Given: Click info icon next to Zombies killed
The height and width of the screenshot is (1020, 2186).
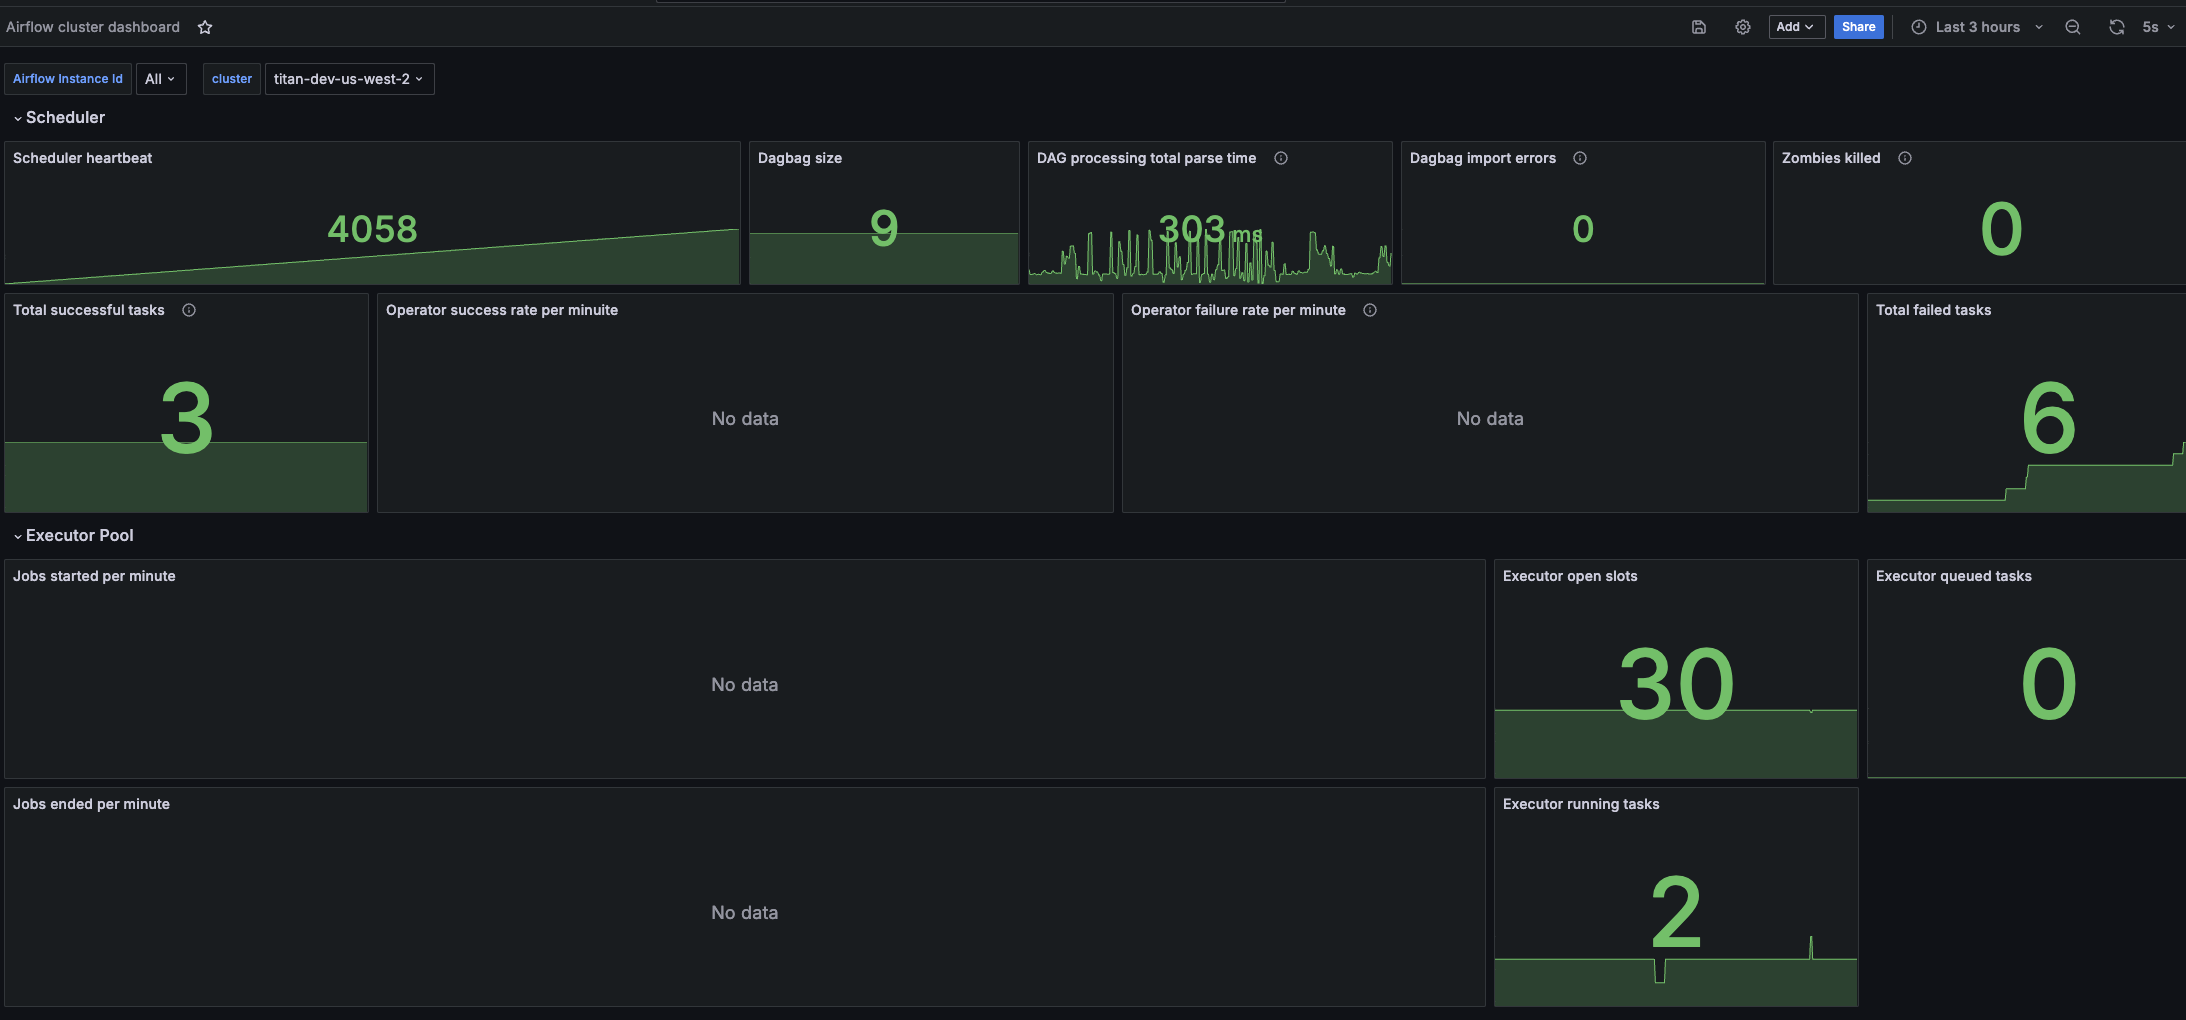Looking at the screenshot, I should pos(1905,158).
